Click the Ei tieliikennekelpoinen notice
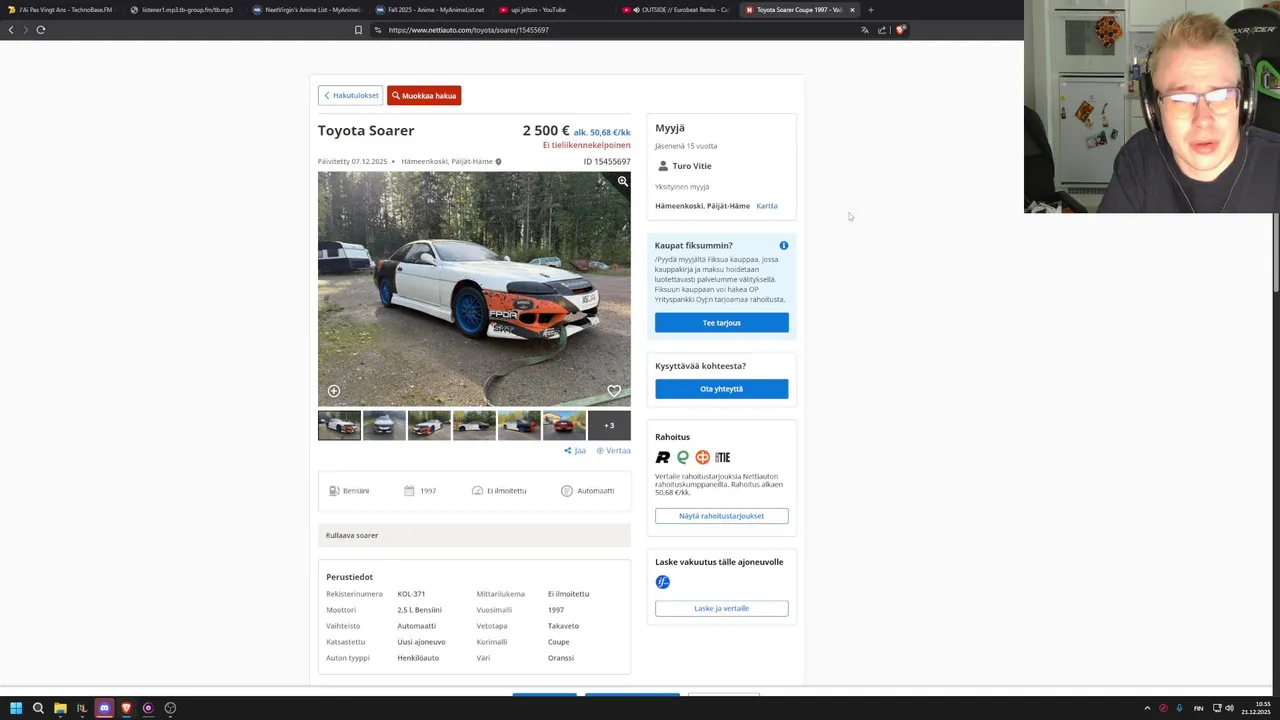1280x720 pixels. [586, 145]
